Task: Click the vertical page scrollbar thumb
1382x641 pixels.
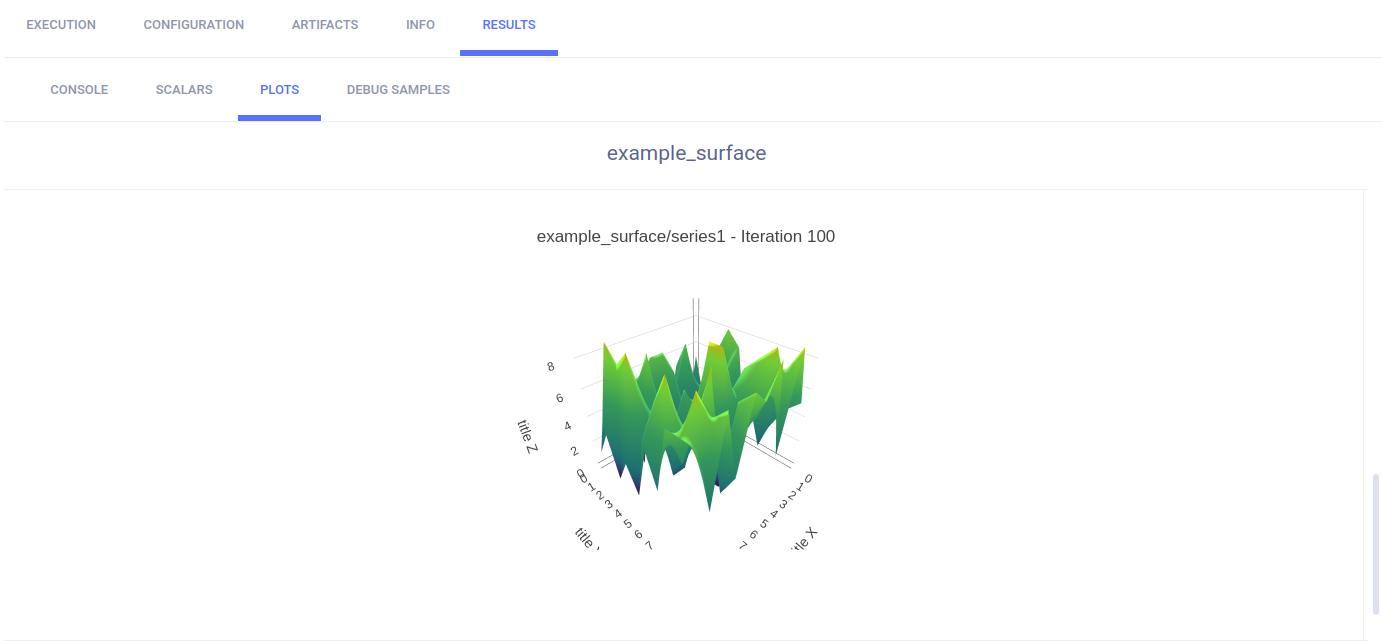Action: [x=1376, y=545]
